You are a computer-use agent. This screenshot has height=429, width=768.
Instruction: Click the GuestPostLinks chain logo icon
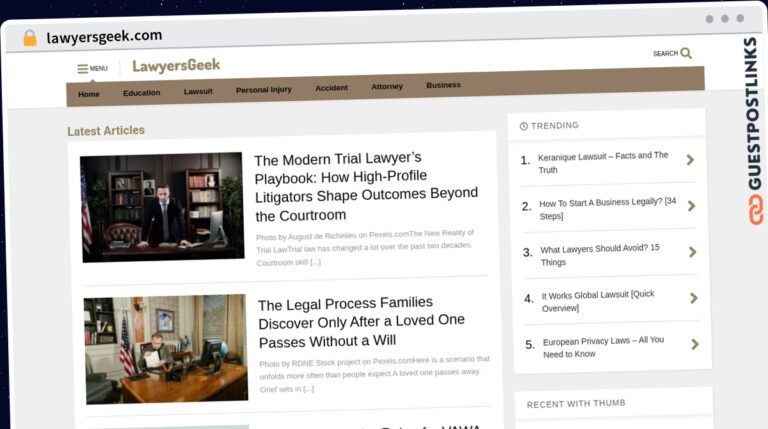point(756,210)
